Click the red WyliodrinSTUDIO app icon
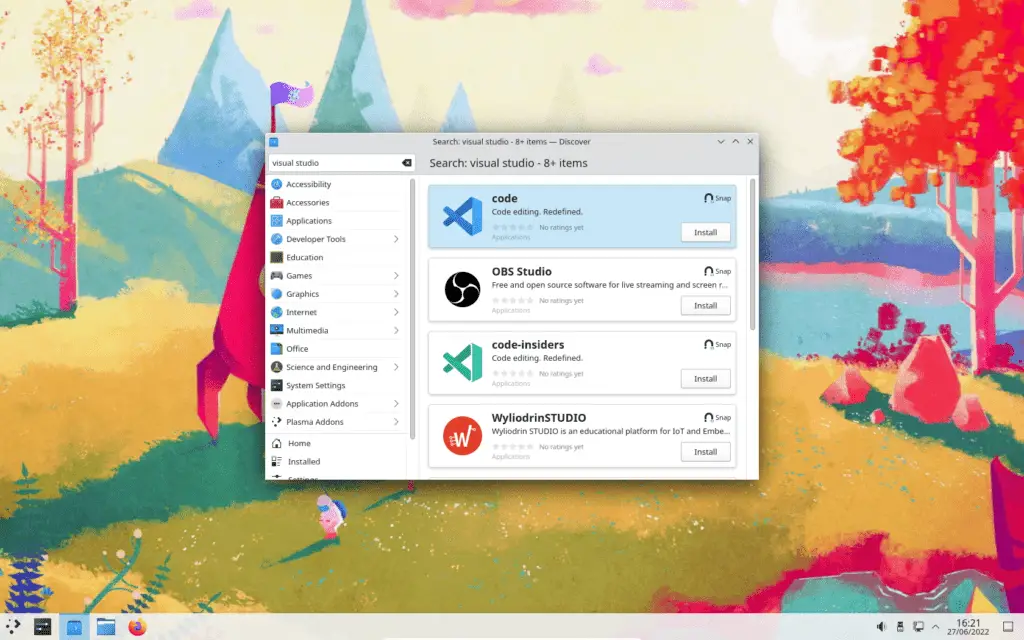Viewport: 1024px width, 640px height. click(462, 435)
